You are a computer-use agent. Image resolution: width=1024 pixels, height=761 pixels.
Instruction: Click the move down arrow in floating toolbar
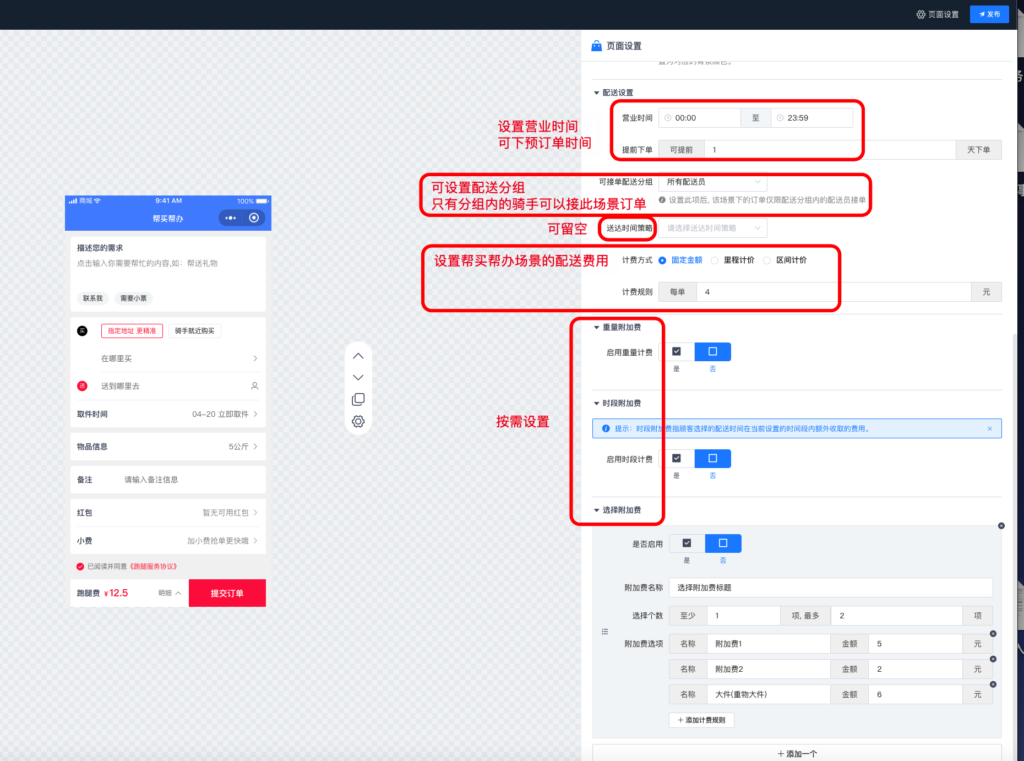tap(358, 377)
